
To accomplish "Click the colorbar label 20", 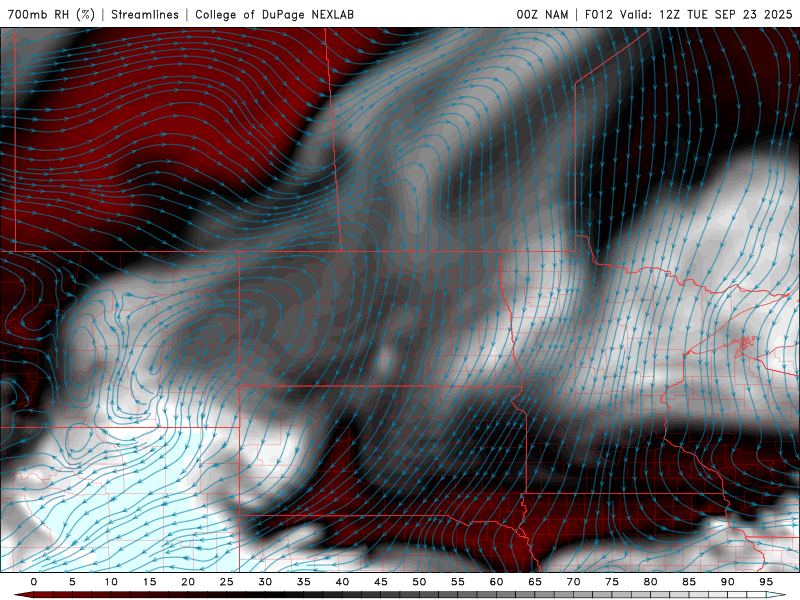I will (x=188, y=582).
